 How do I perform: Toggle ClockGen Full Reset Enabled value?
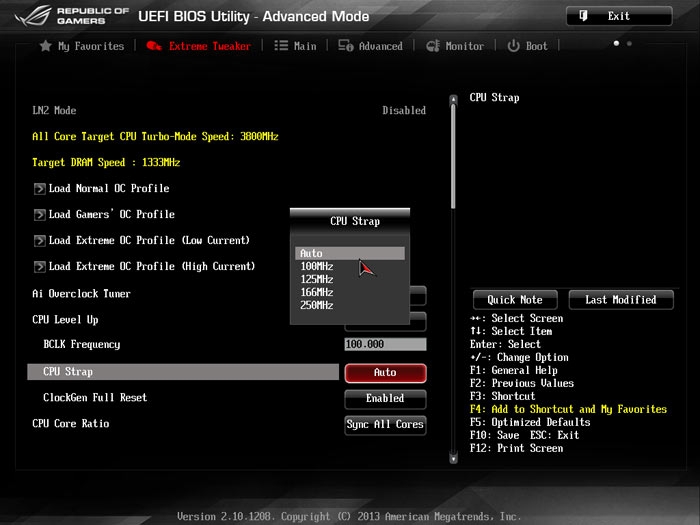pos(385,398)
